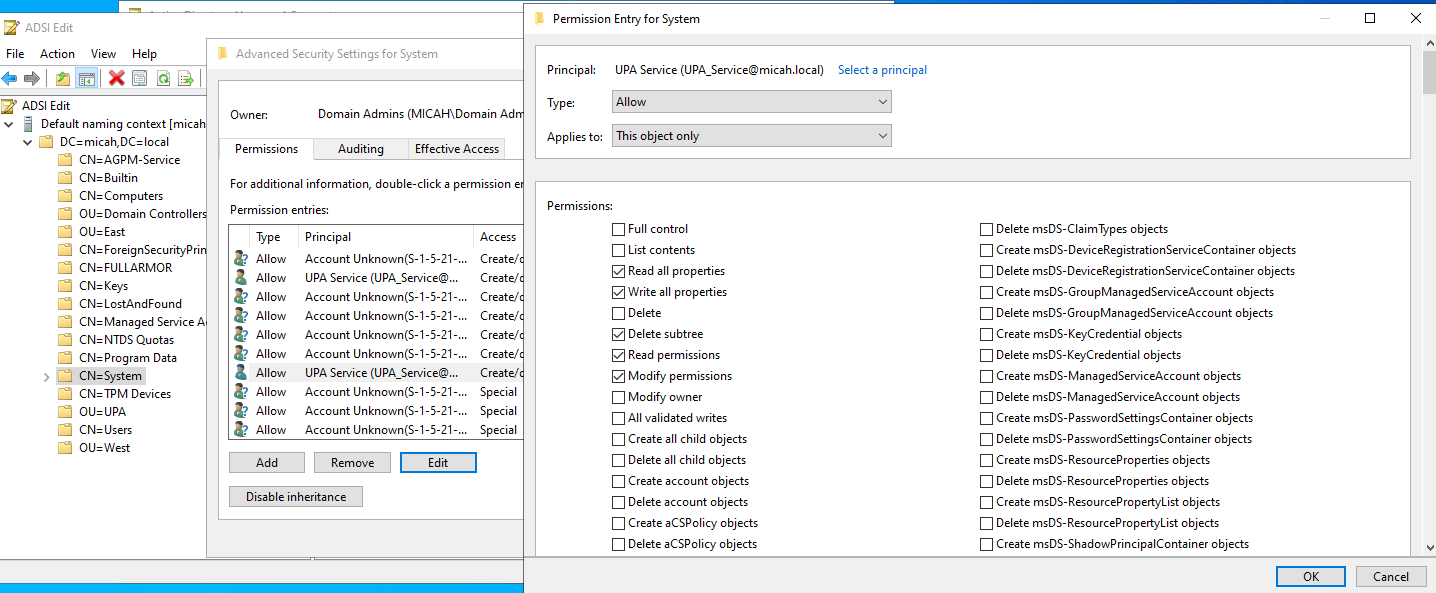Toggle Show/Hide Console Tree toolbar icon

[x=87, y=79]
